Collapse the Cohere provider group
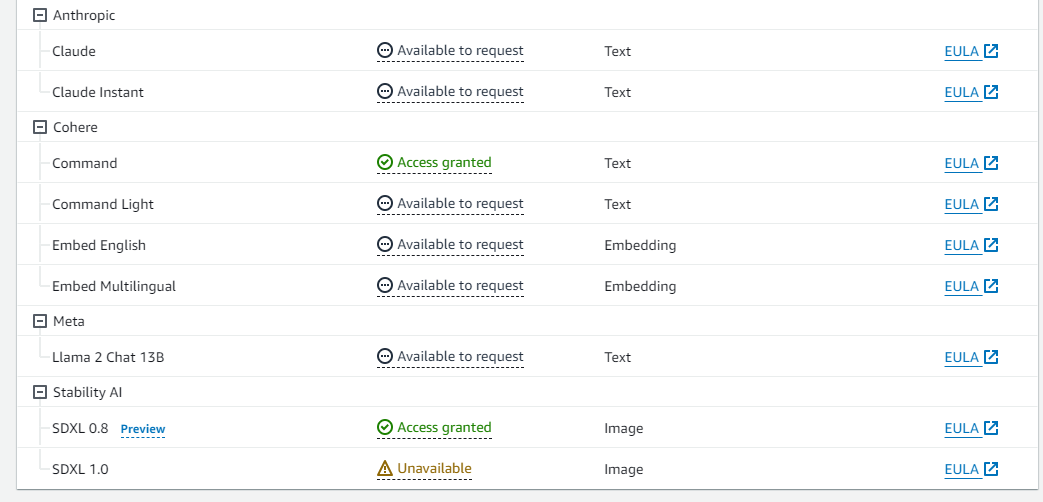Screen dimensions: 1043x502 [x=40, y=127]
